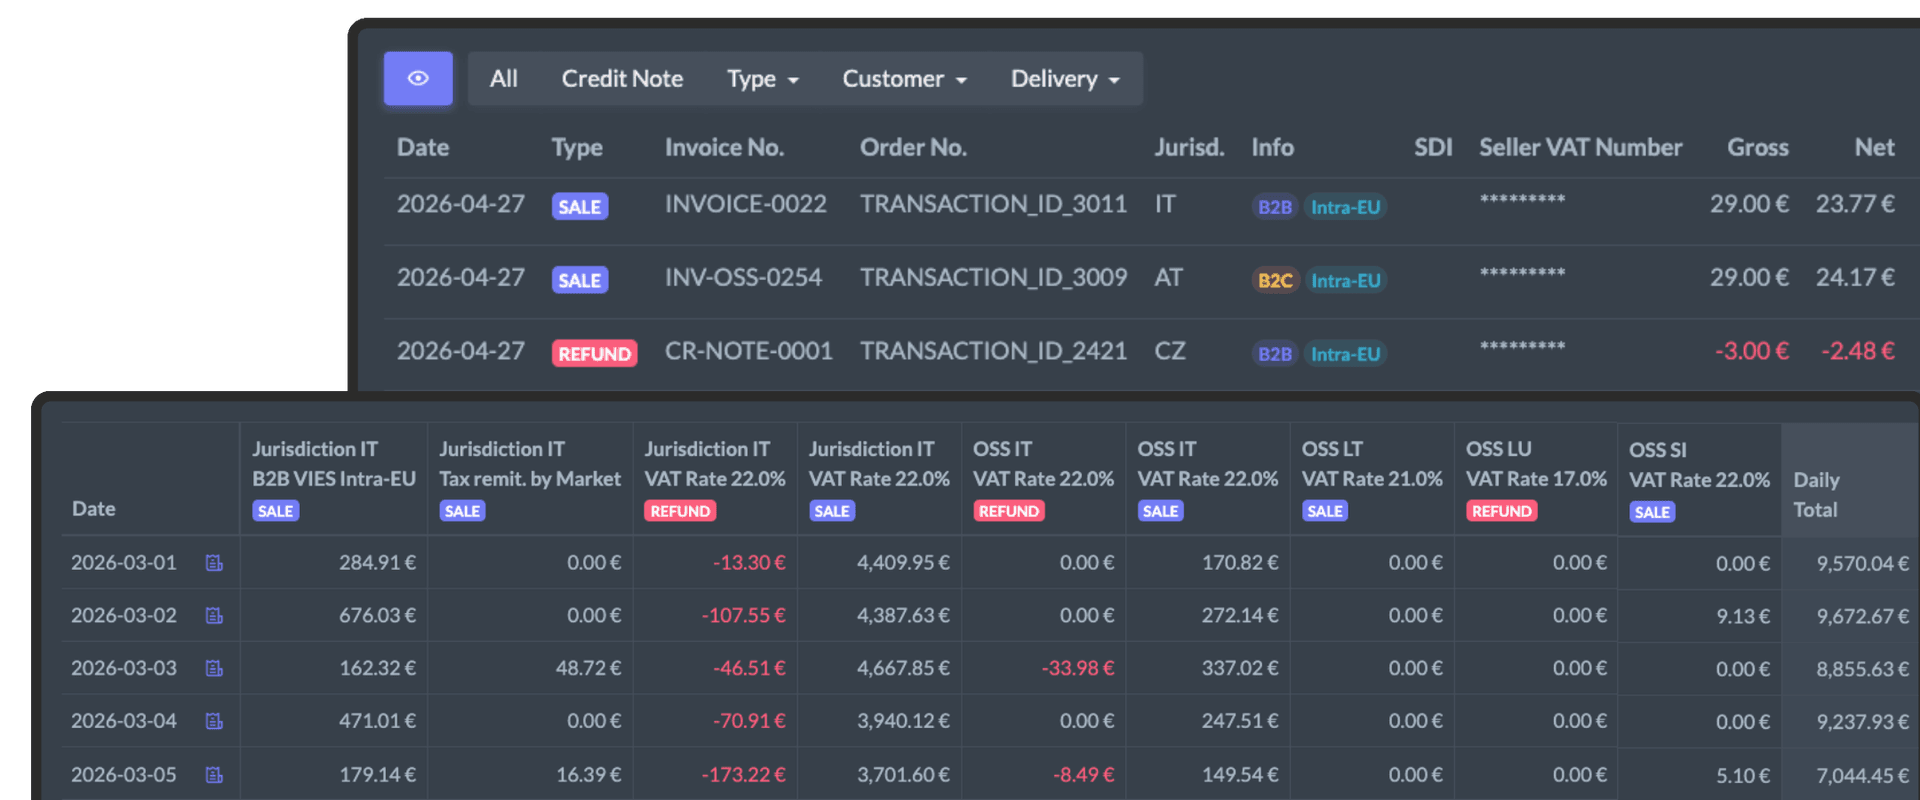The height and width of the screenshot is (800, 1920).
Task: Open invoice INV-OSS-0254
Action: pos(743,277)
